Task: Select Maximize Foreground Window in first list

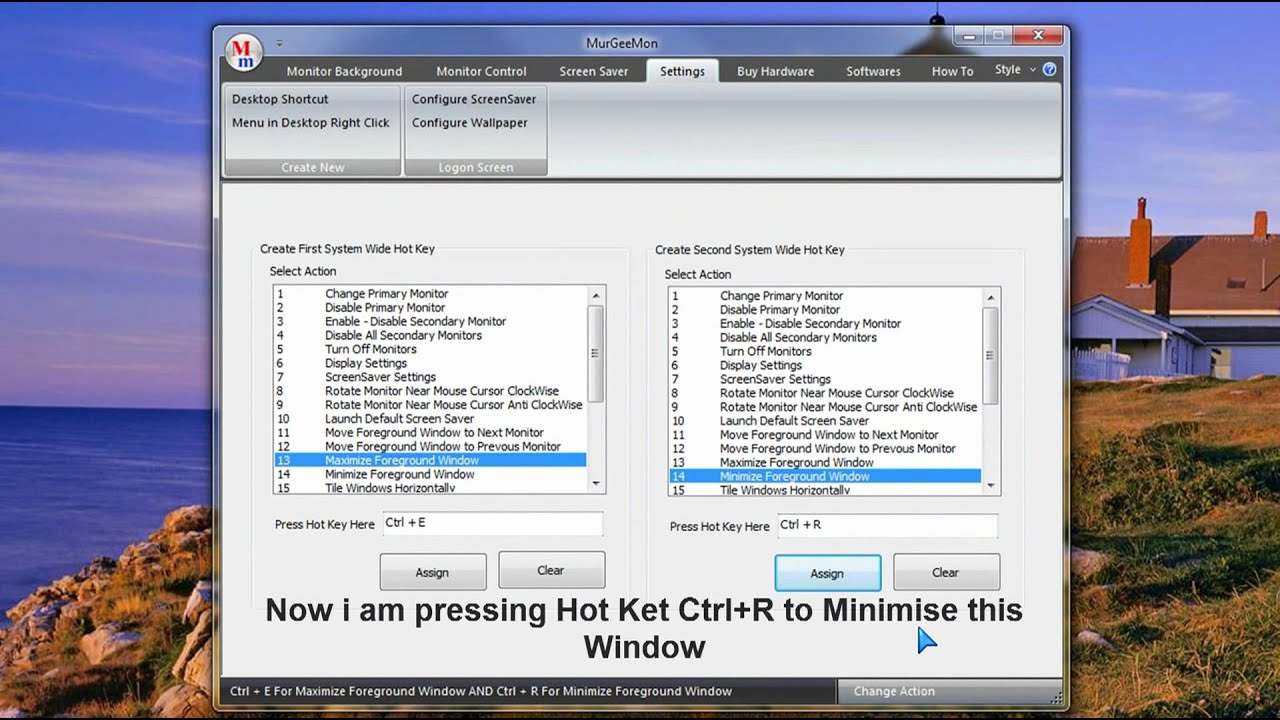Action: [x=430, y=461]
